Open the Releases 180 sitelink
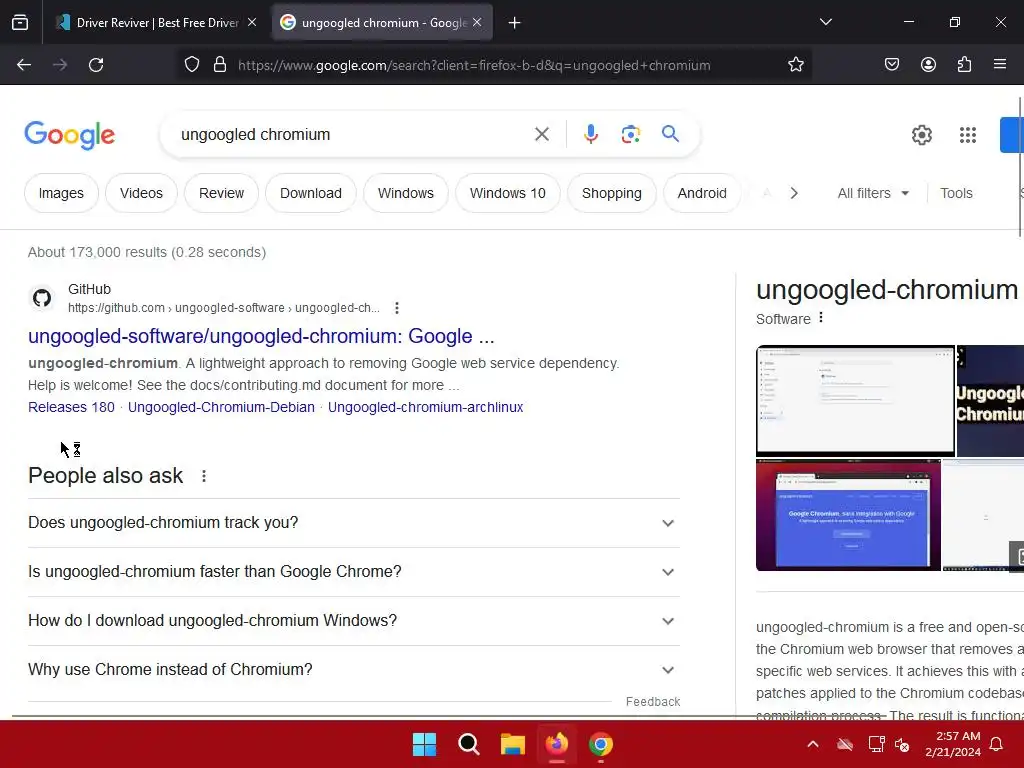Viewport: 1024px width, 768px height. pyautogui.click(x=71, y=408)
